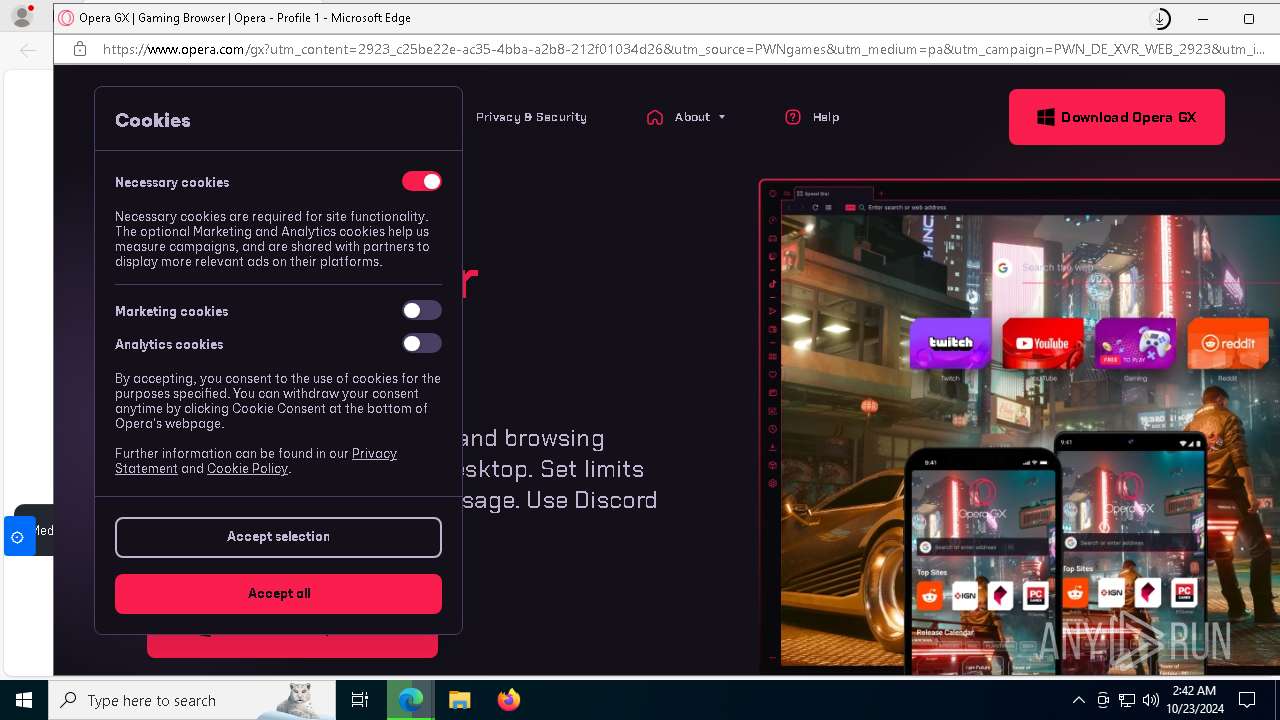The image size is (1280, 720).
Task: Open the Privacy & Security menu item
Action: 531,117
